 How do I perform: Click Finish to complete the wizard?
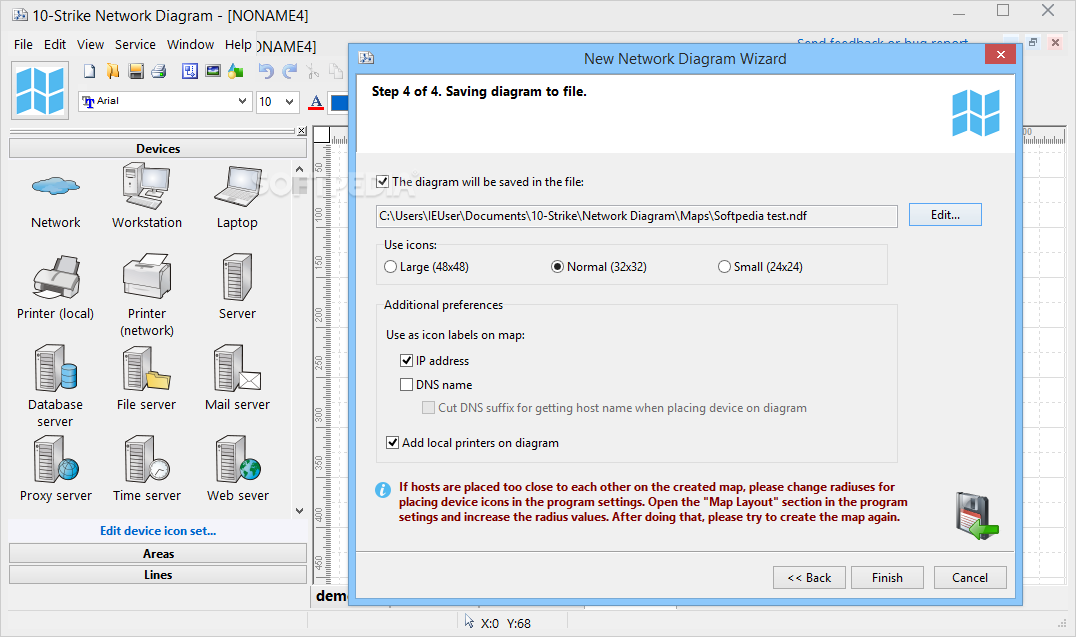tap(887, 578)
